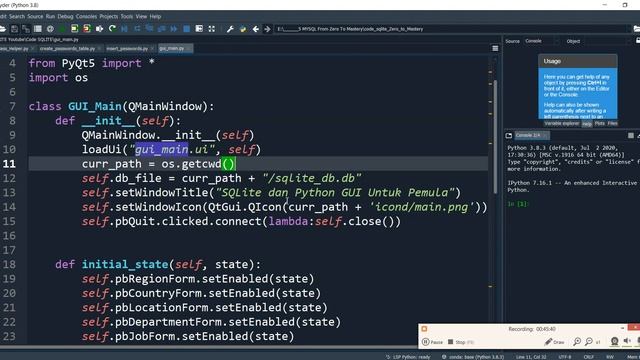Screen dimensions: 640x360
Task: Open Preferences with the wrench icon
Action: point(230,29)
